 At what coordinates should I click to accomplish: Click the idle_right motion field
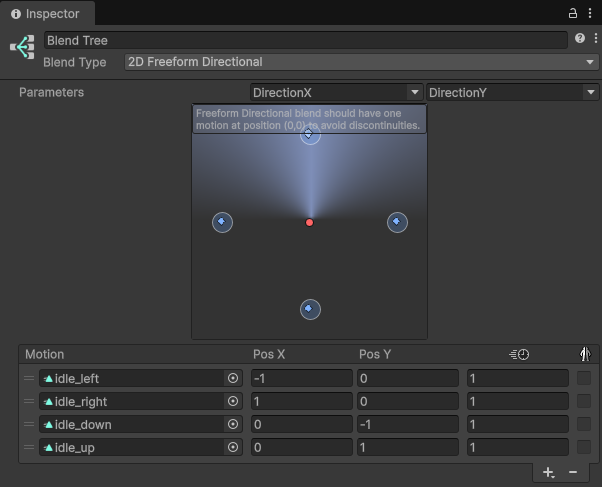[132, 401]
